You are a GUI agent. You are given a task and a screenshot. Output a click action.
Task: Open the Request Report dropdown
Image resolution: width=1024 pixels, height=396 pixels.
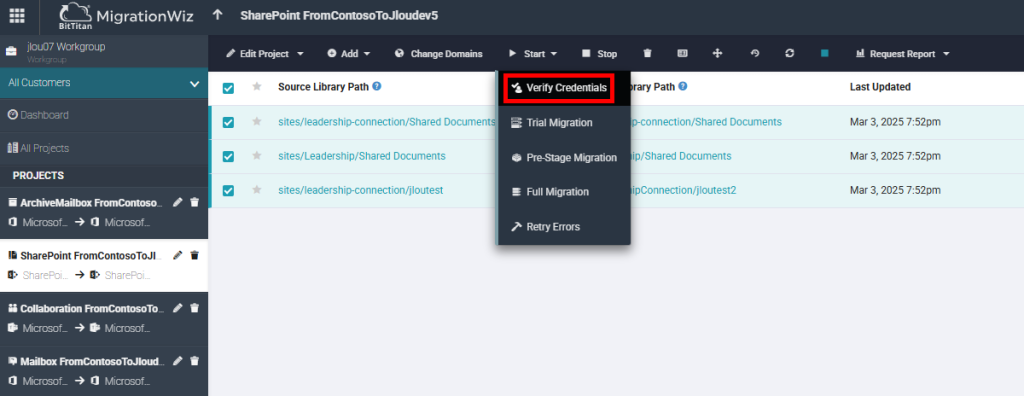(903, 54)
